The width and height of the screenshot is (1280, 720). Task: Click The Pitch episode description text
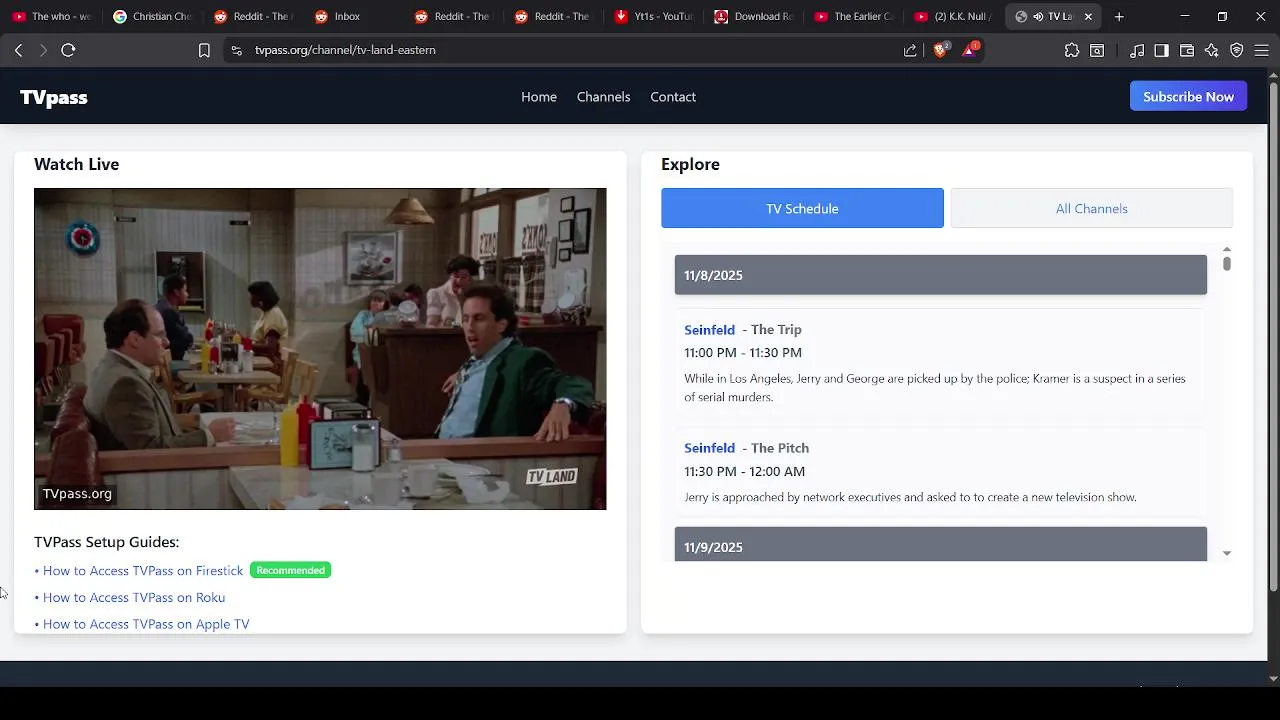910,497
